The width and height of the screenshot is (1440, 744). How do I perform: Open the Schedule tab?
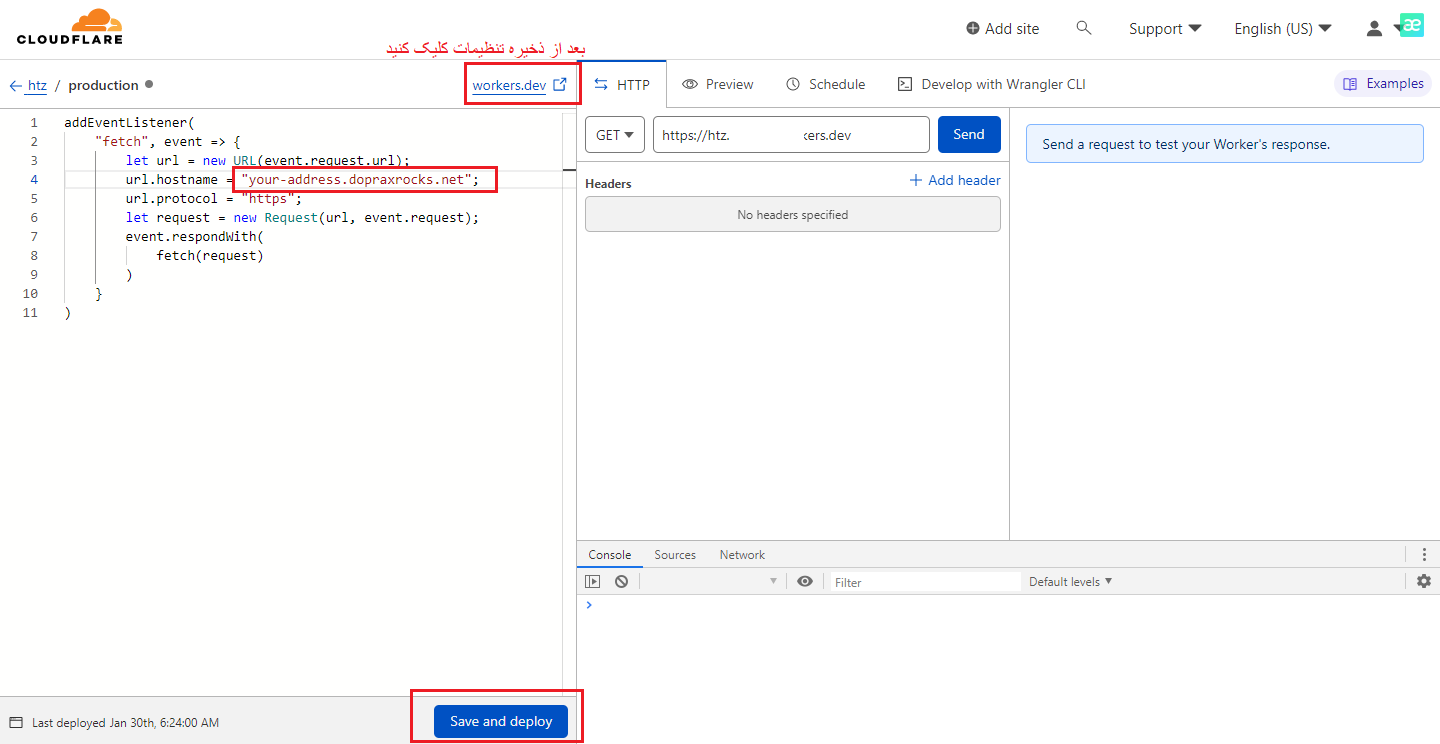tap(826, 85)
